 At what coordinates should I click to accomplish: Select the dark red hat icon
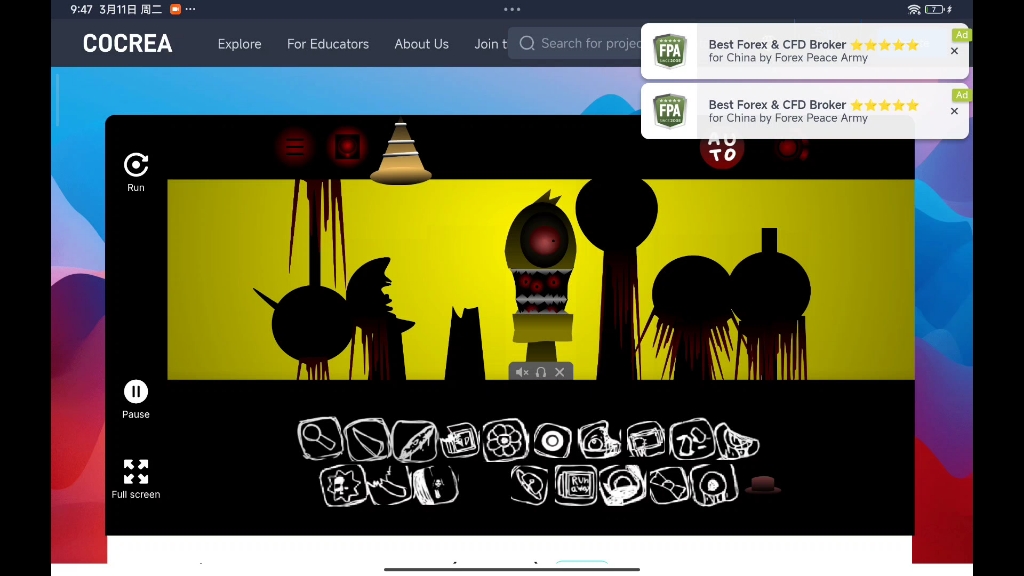(763, 485)
